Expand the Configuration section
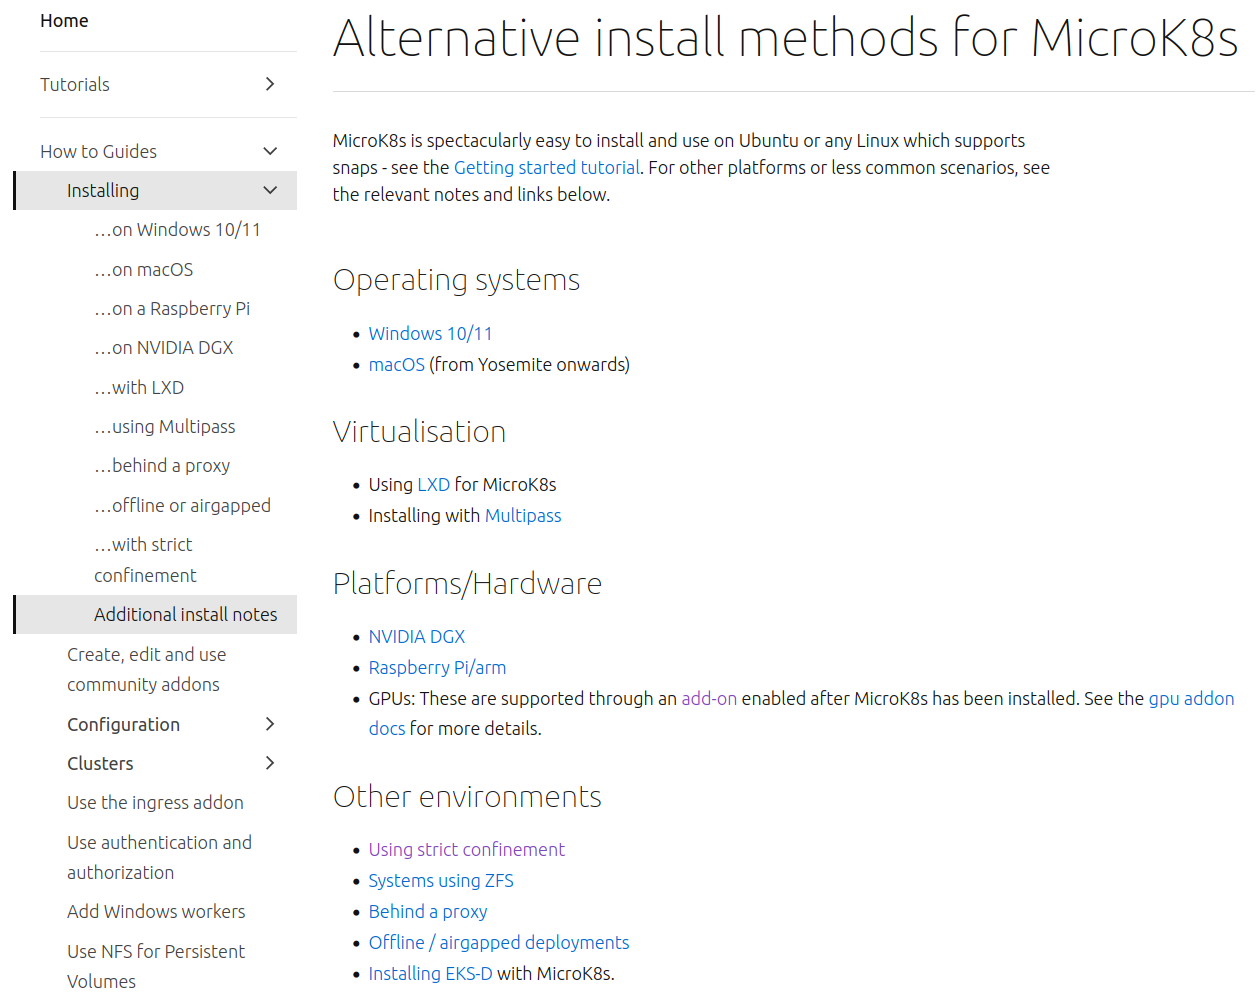This screenshot has height=998, width=1256. tap(269, 724)
